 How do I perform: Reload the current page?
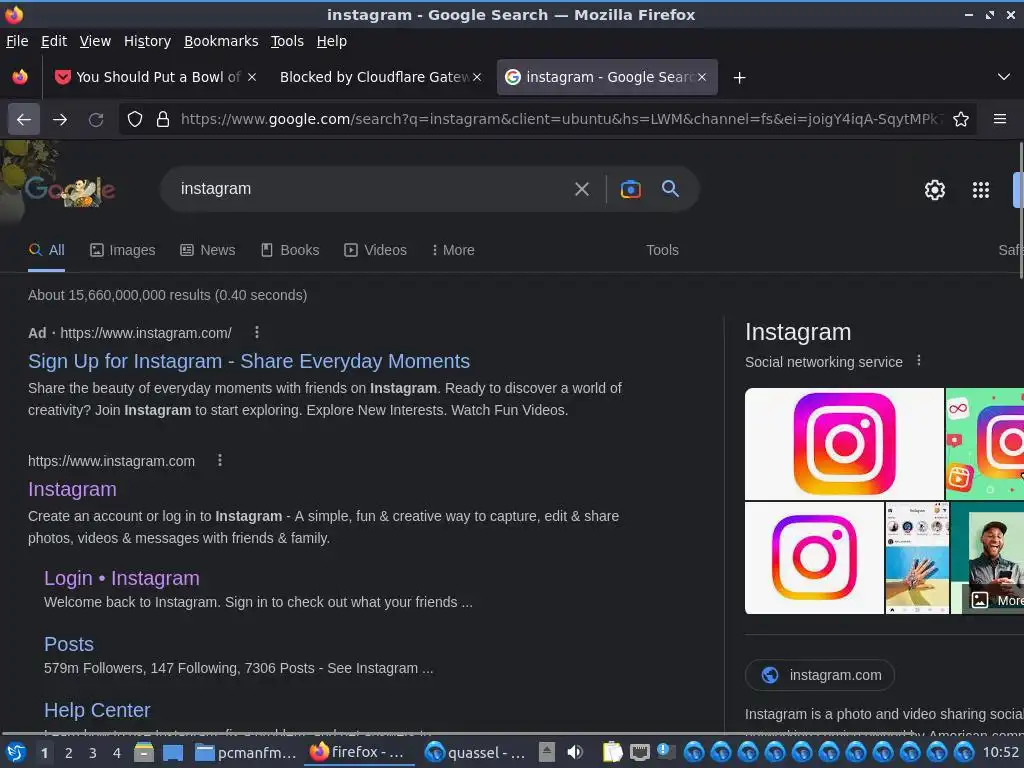[96, 120]
